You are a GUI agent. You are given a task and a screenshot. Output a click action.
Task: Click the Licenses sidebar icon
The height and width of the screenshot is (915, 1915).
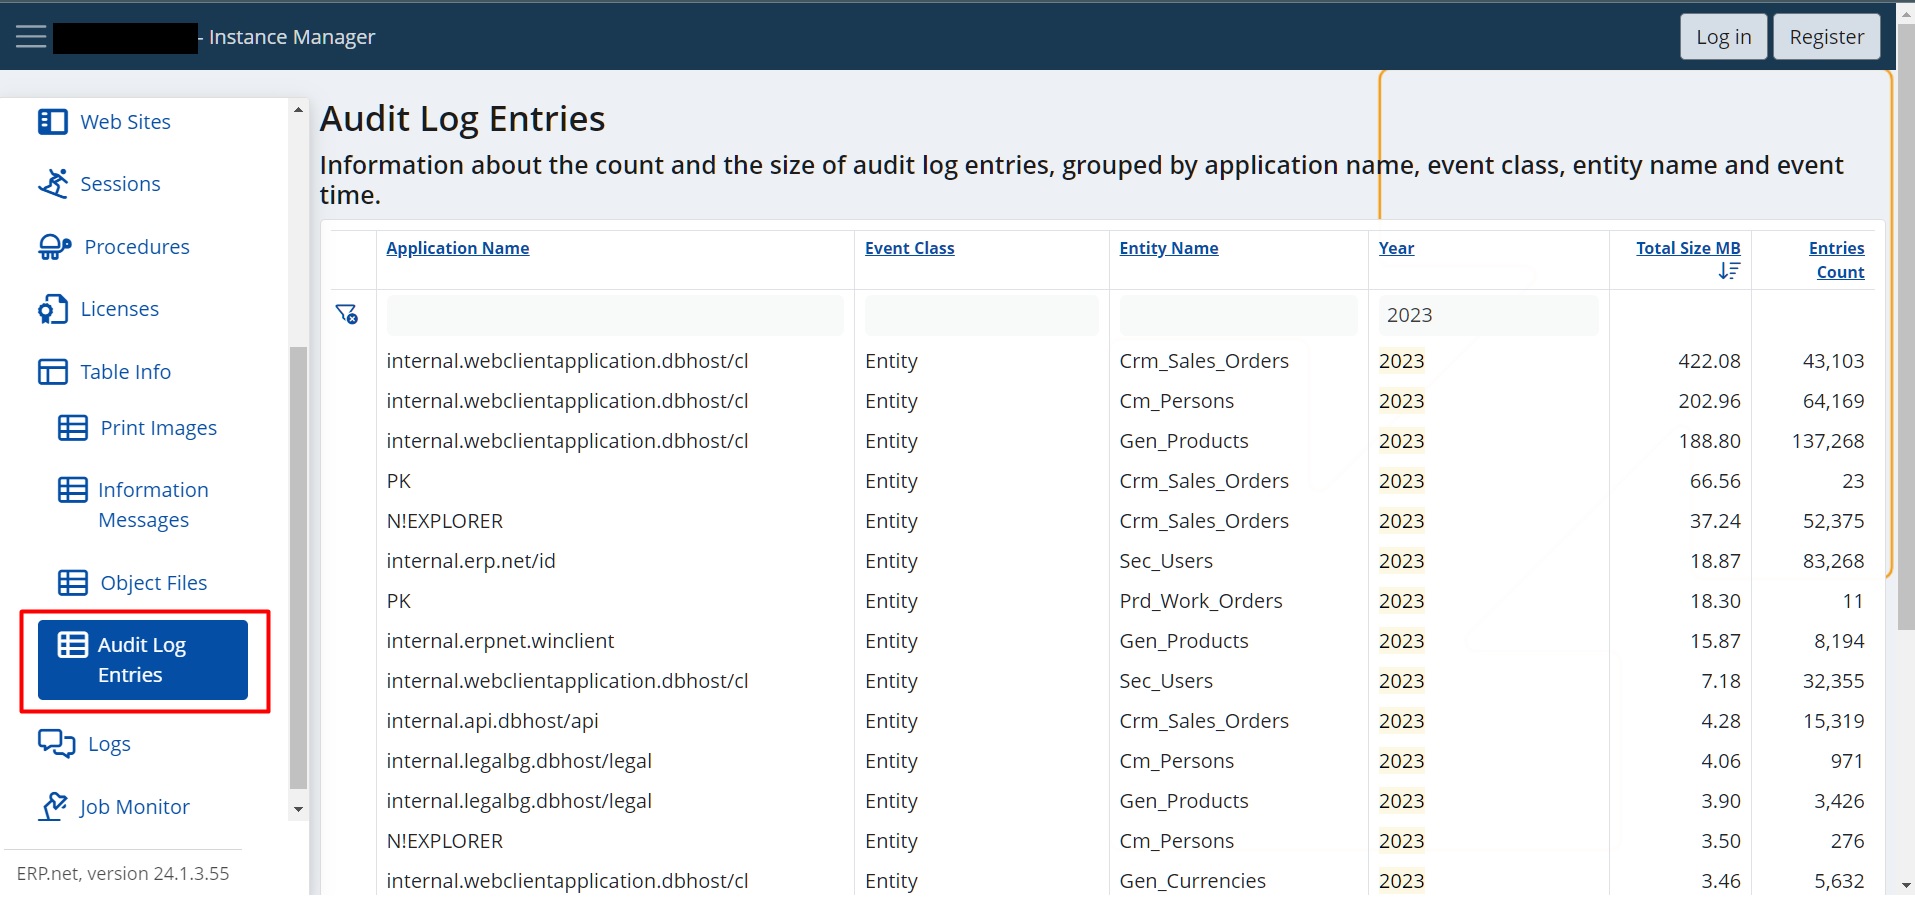53,309
